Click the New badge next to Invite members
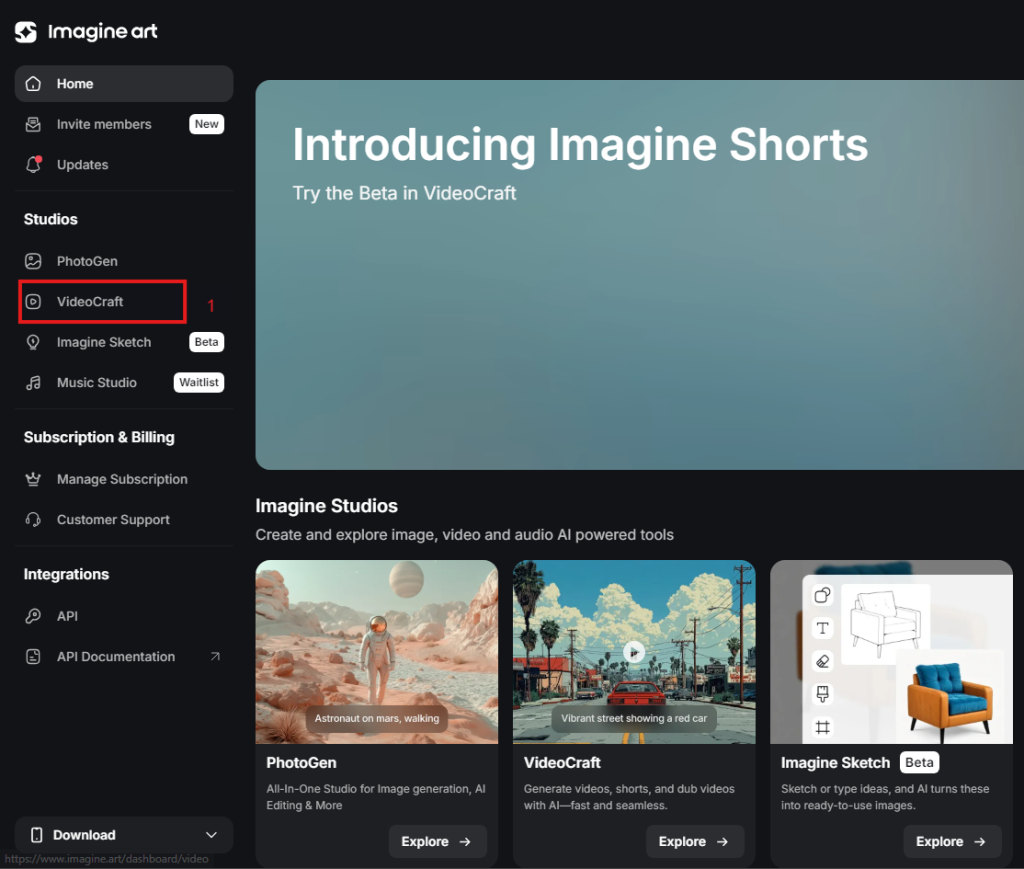Image resolution: width=1024 pixels, height=869 pixels. [206, 124]
